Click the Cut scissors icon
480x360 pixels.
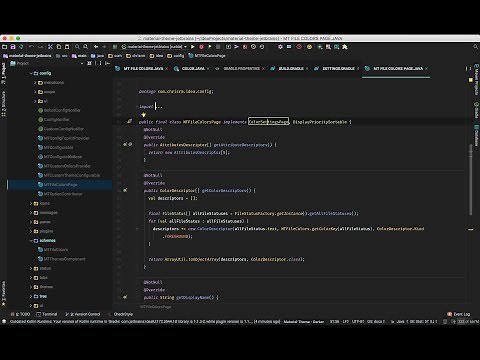[x=50, y=47]
